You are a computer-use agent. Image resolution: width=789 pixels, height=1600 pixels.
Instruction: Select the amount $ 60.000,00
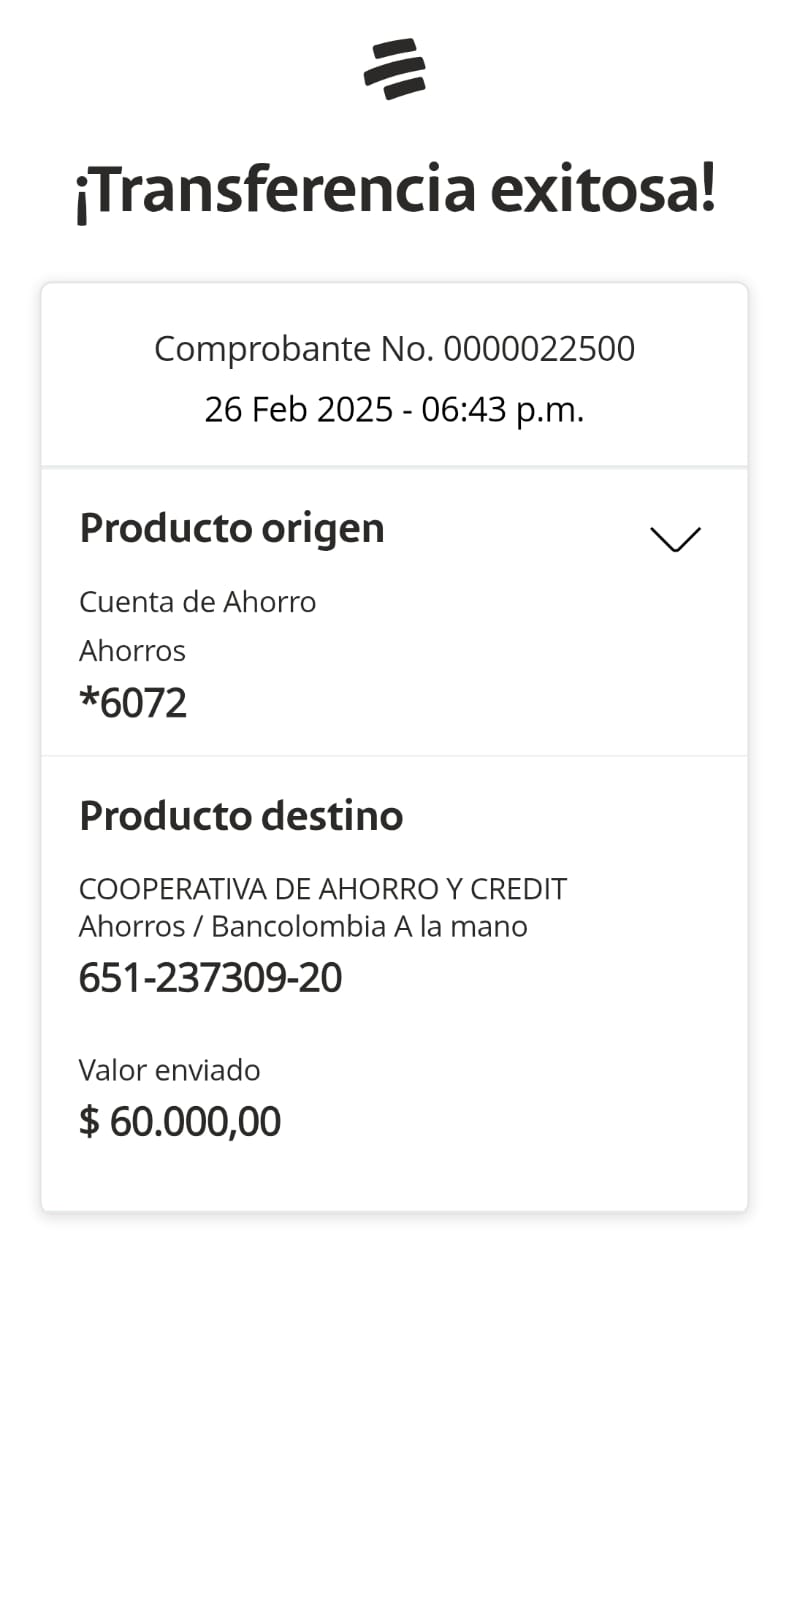pyautogui.click(x=180, y=1122)
